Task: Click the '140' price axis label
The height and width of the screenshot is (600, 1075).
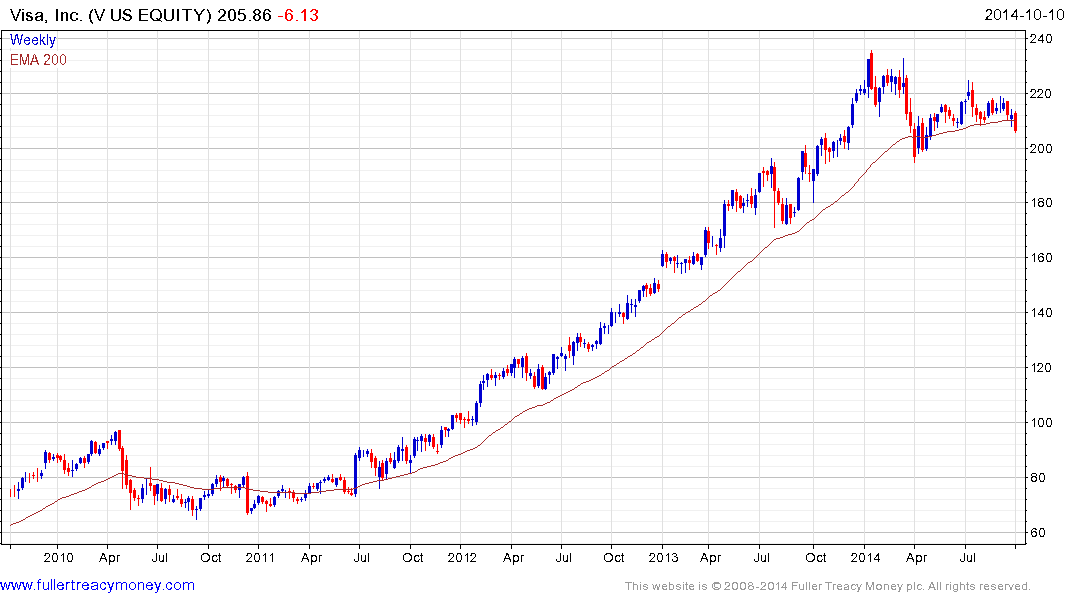Action: coord(1041,313)
